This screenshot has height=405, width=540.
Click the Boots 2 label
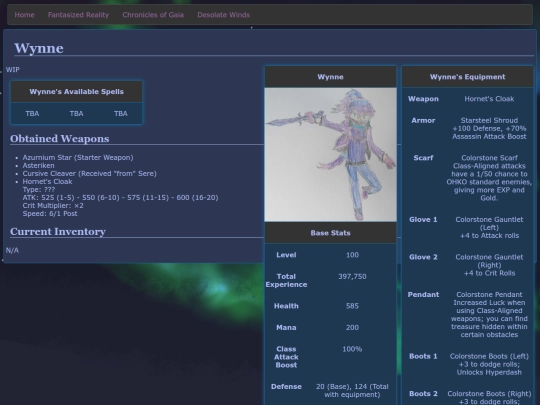pos(423,394)
